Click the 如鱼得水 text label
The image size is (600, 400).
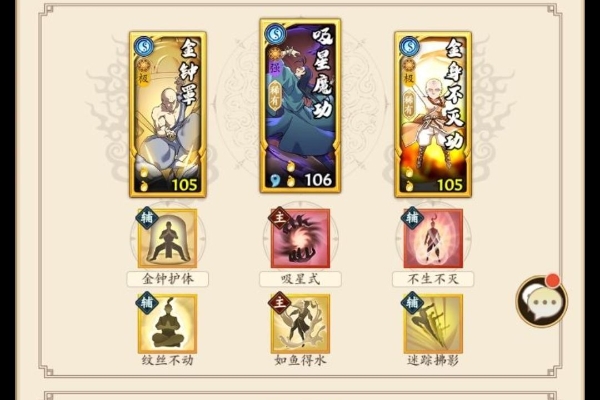coord(300,361)
